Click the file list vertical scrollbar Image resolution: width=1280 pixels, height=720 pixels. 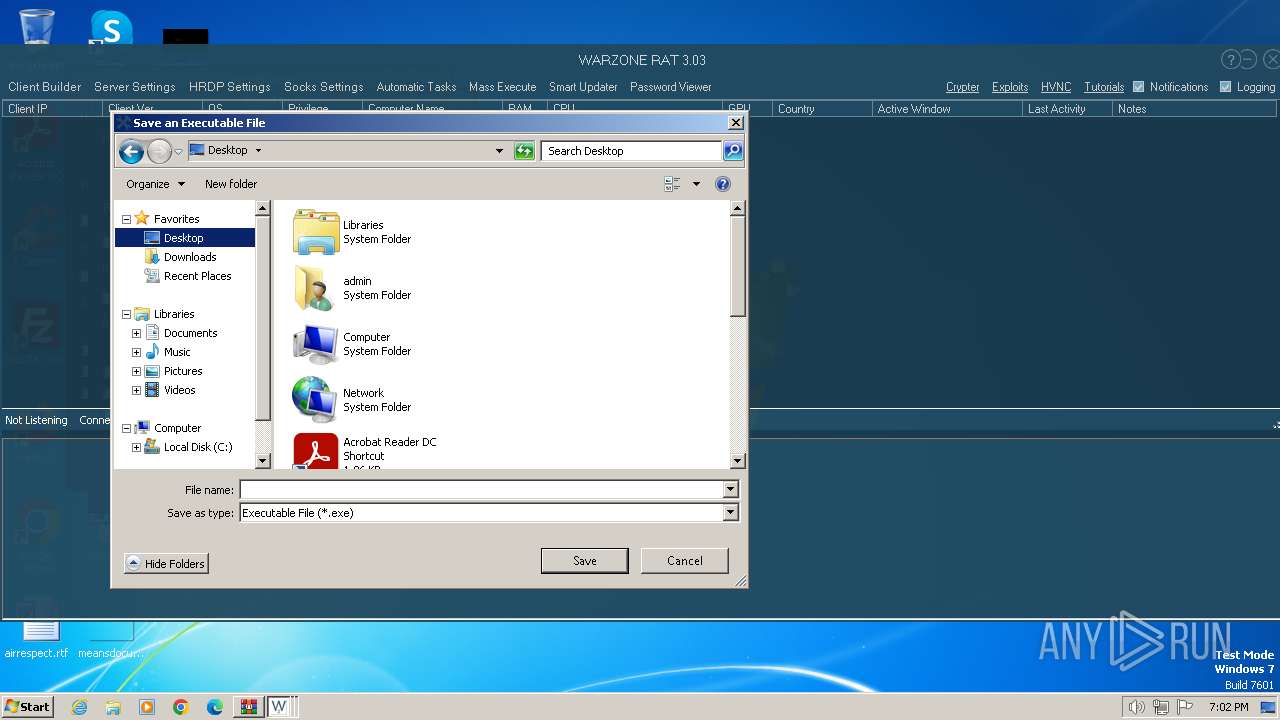738,335
